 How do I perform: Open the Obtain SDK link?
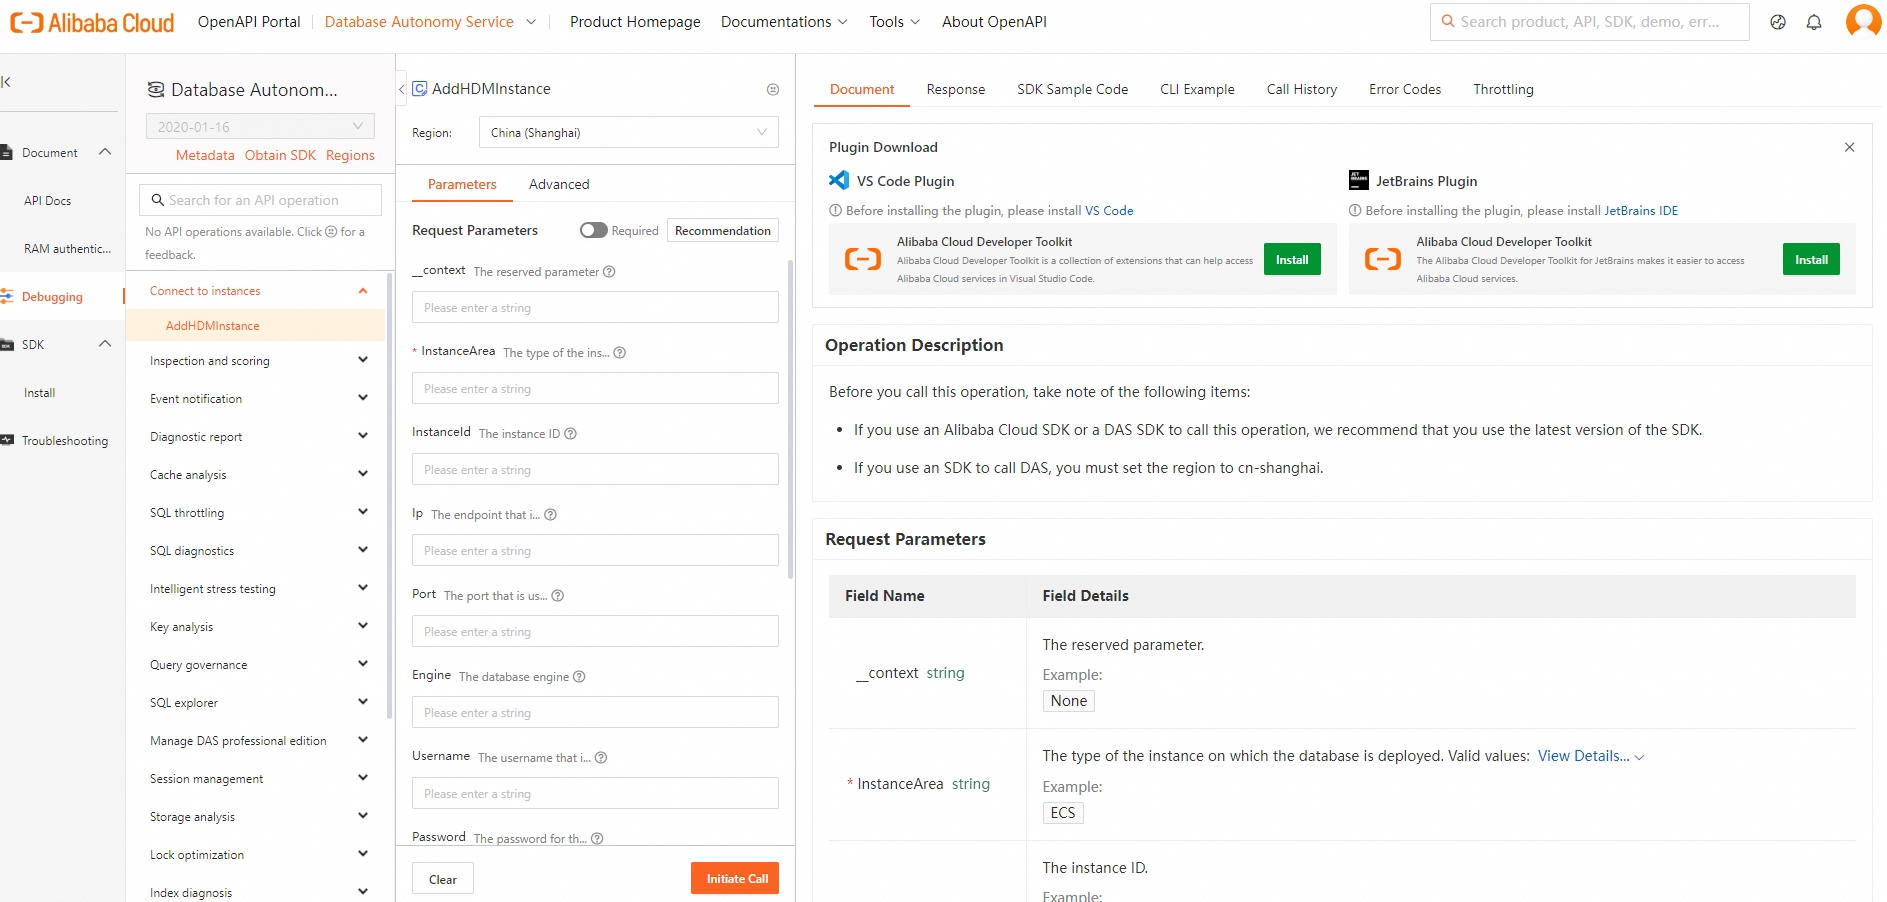280,155
